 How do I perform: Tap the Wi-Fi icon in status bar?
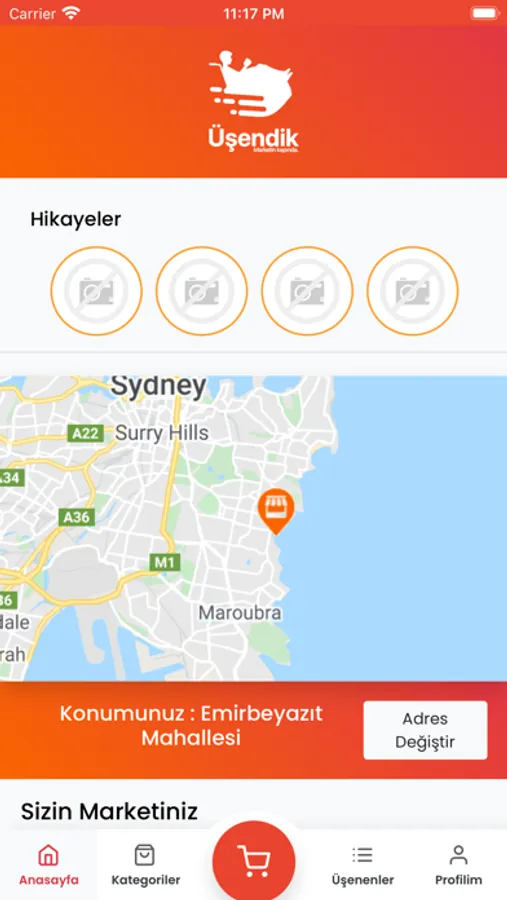point(71,13)
